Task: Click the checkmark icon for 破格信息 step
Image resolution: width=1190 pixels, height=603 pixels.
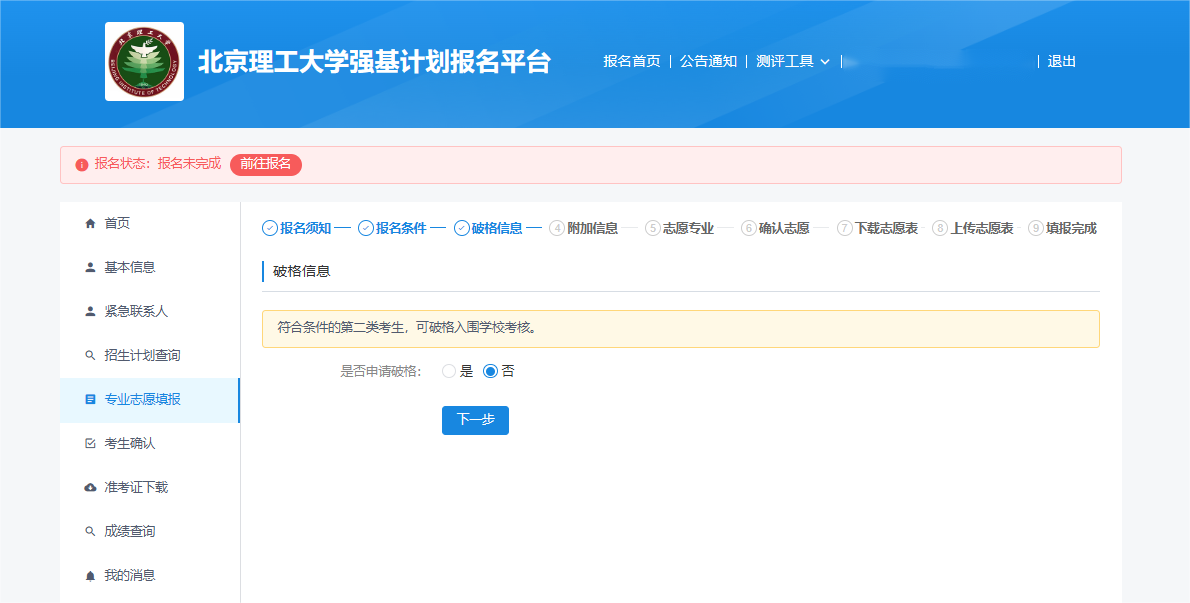Action: pos(461,228)
